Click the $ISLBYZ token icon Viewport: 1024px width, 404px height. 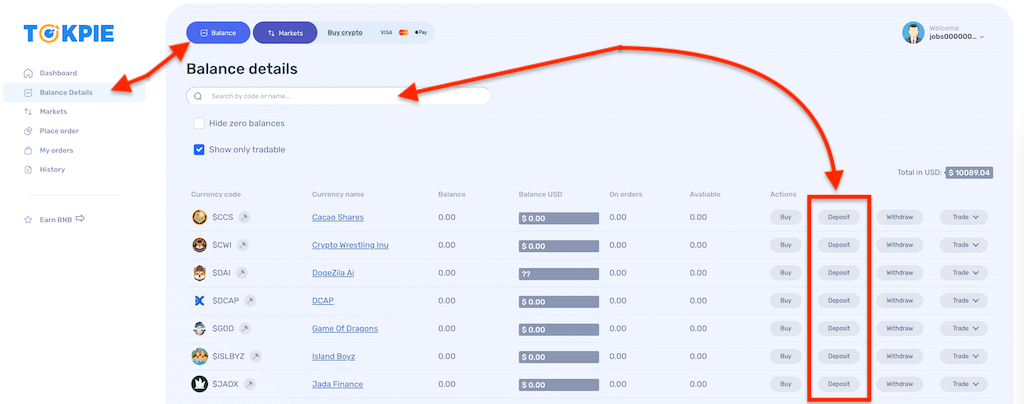pyautogui.click(x=200, y=356)
